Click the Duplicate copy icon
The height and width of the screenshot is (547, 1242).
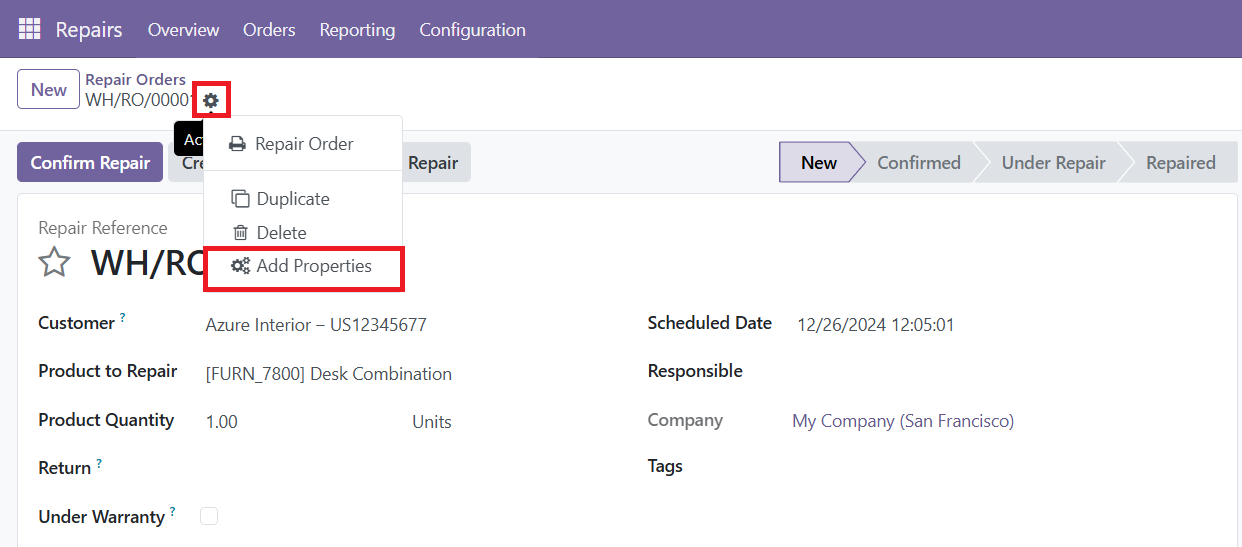click(x=240, y=199)
